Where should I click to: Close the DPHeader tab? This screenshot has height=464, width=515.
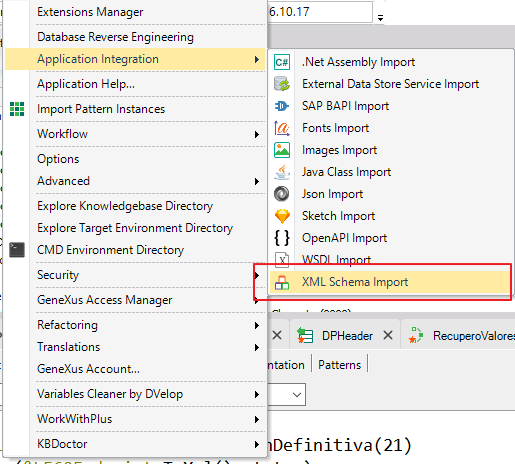tap(388, 335)
